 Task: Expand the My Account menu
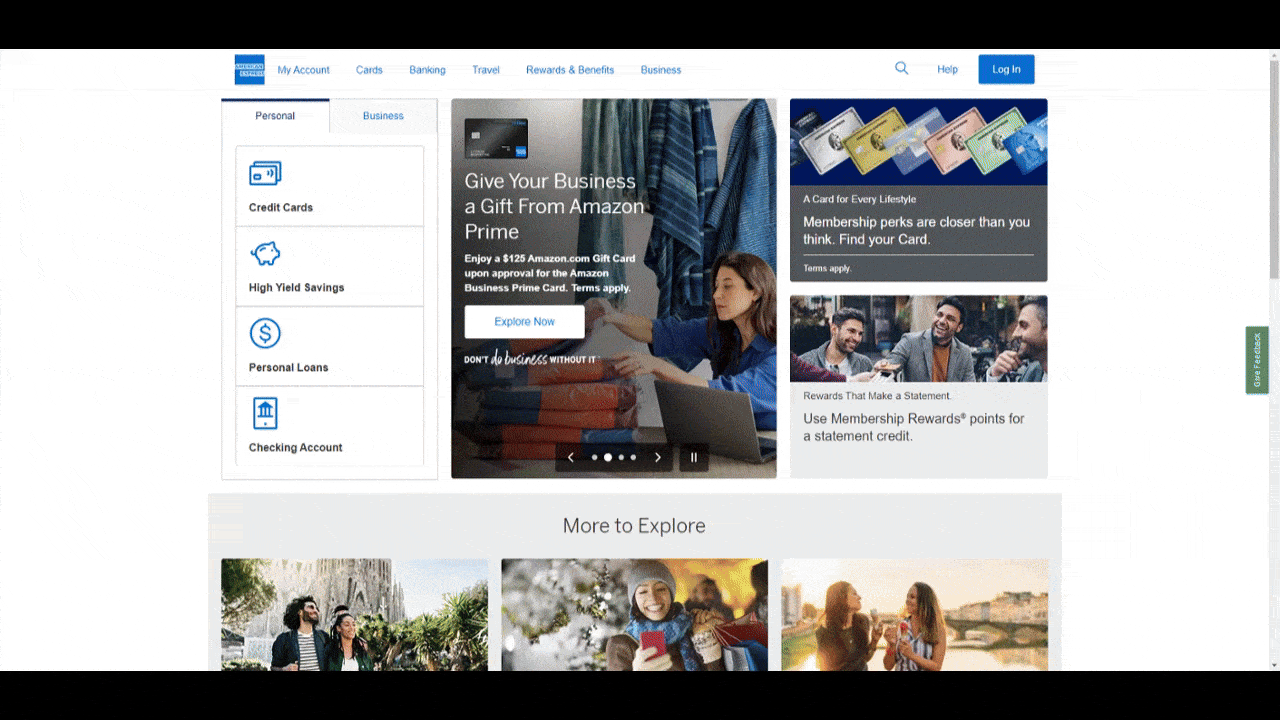303,70
